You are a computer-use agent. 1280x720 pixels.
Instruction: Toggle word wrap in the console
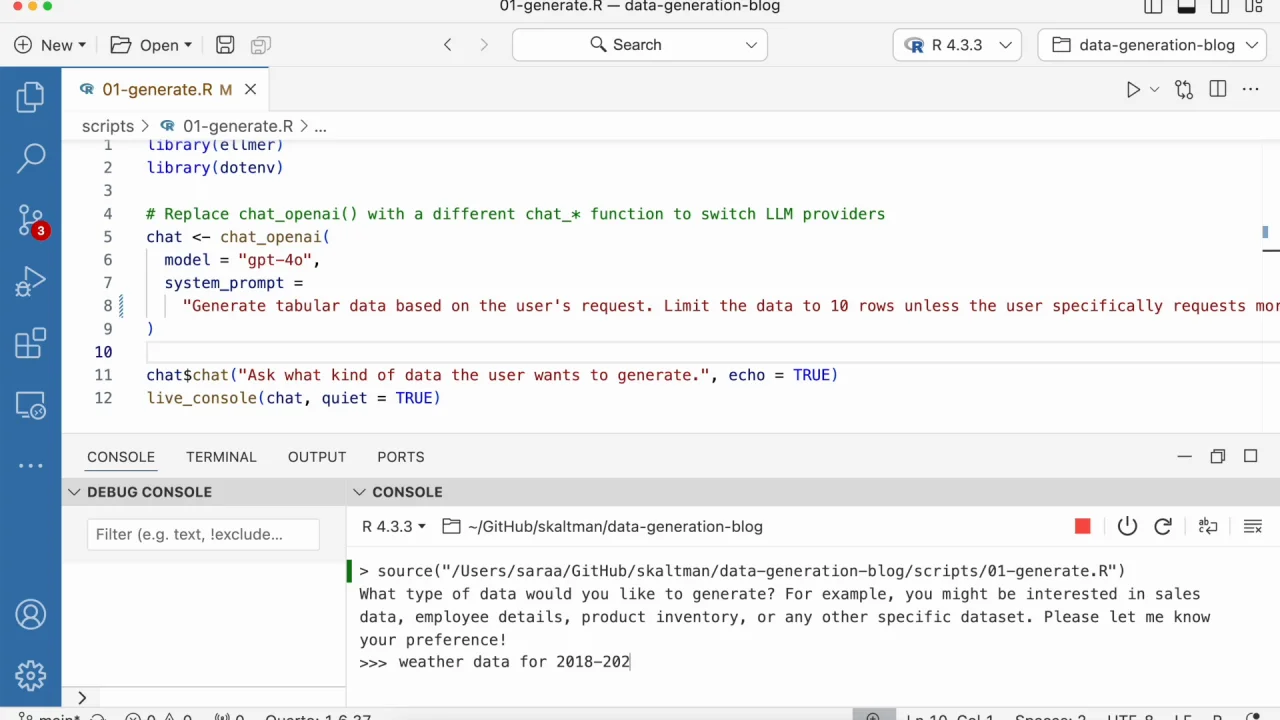(x=1208, y=527)
